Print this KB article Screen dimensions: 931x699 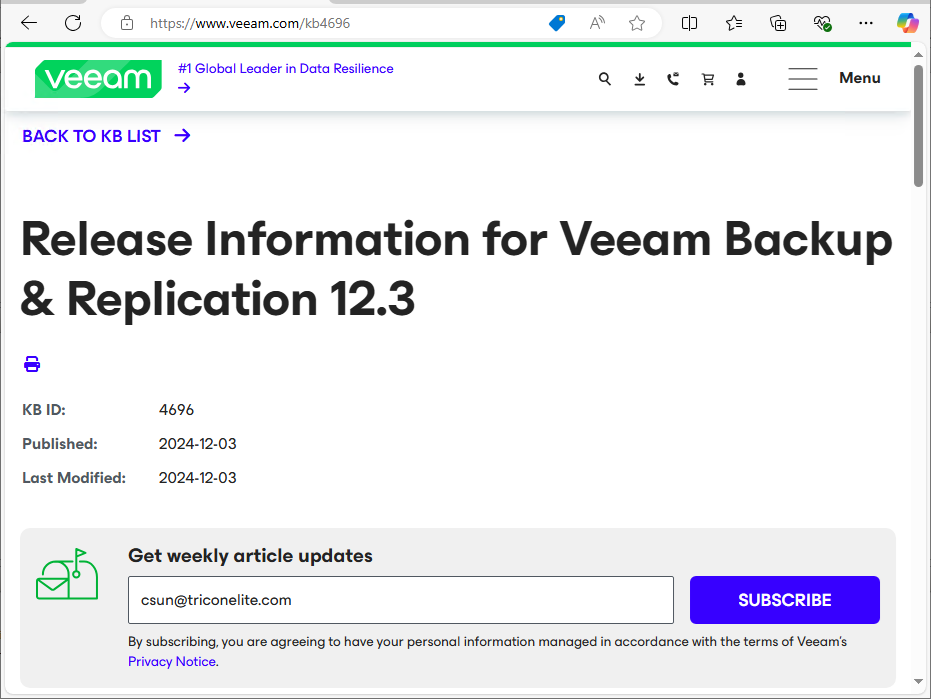32,363
